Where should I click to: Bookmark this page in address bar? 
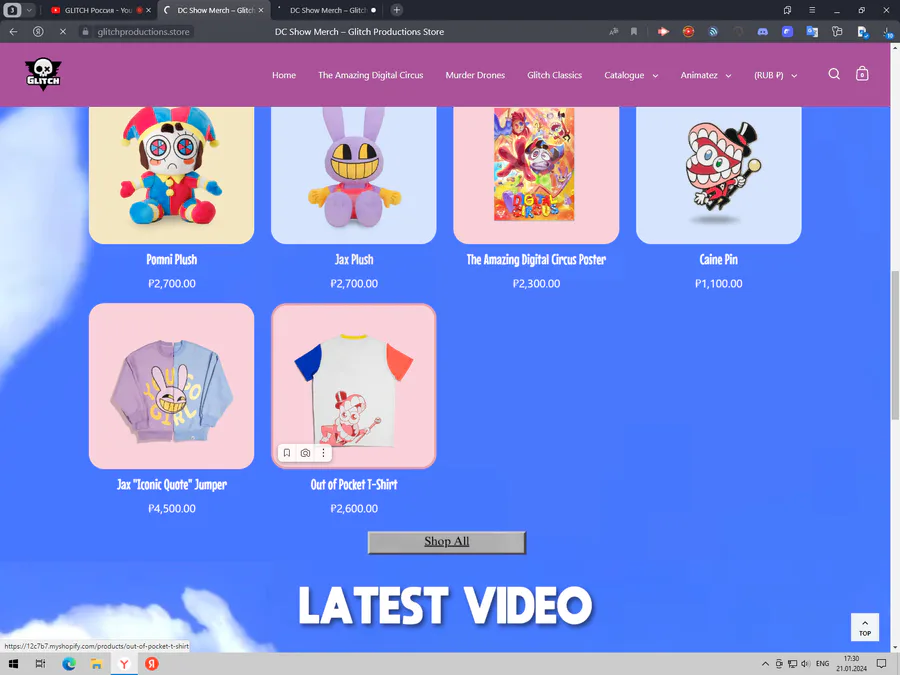[634, 32]
